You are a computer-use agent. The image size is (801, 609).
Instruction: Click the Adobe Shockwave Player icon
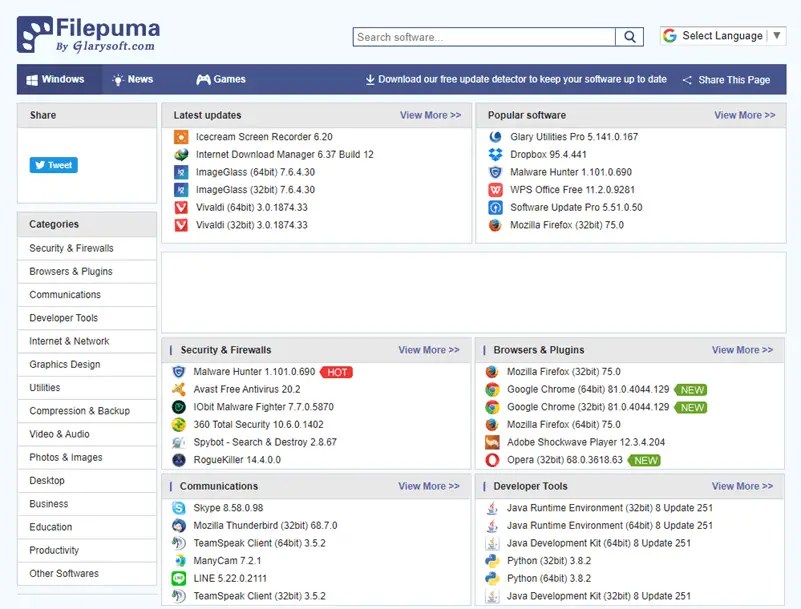click(492, 442)
